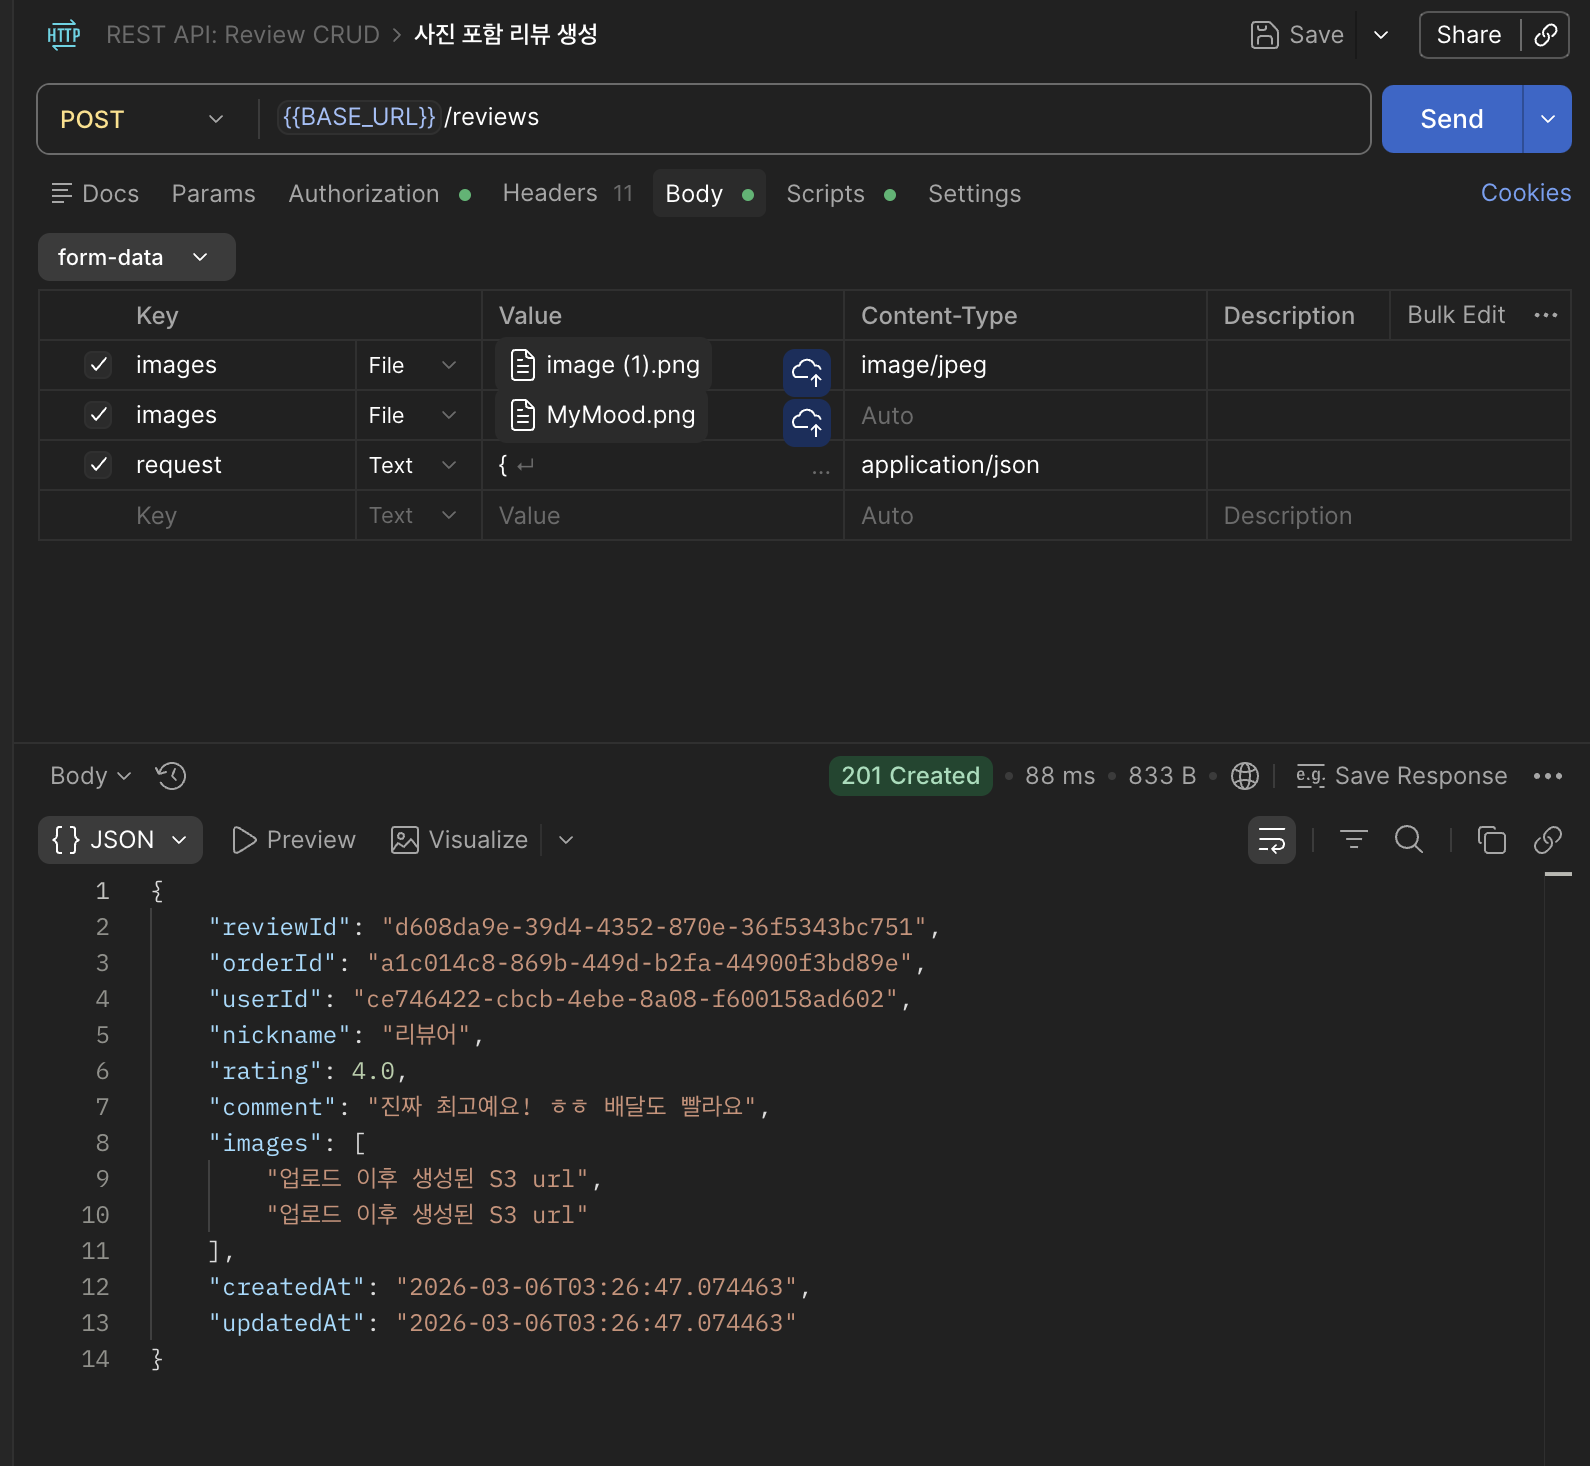Copy the request link via chain icon
1590x1466 pixels.
pos(1546,35)
